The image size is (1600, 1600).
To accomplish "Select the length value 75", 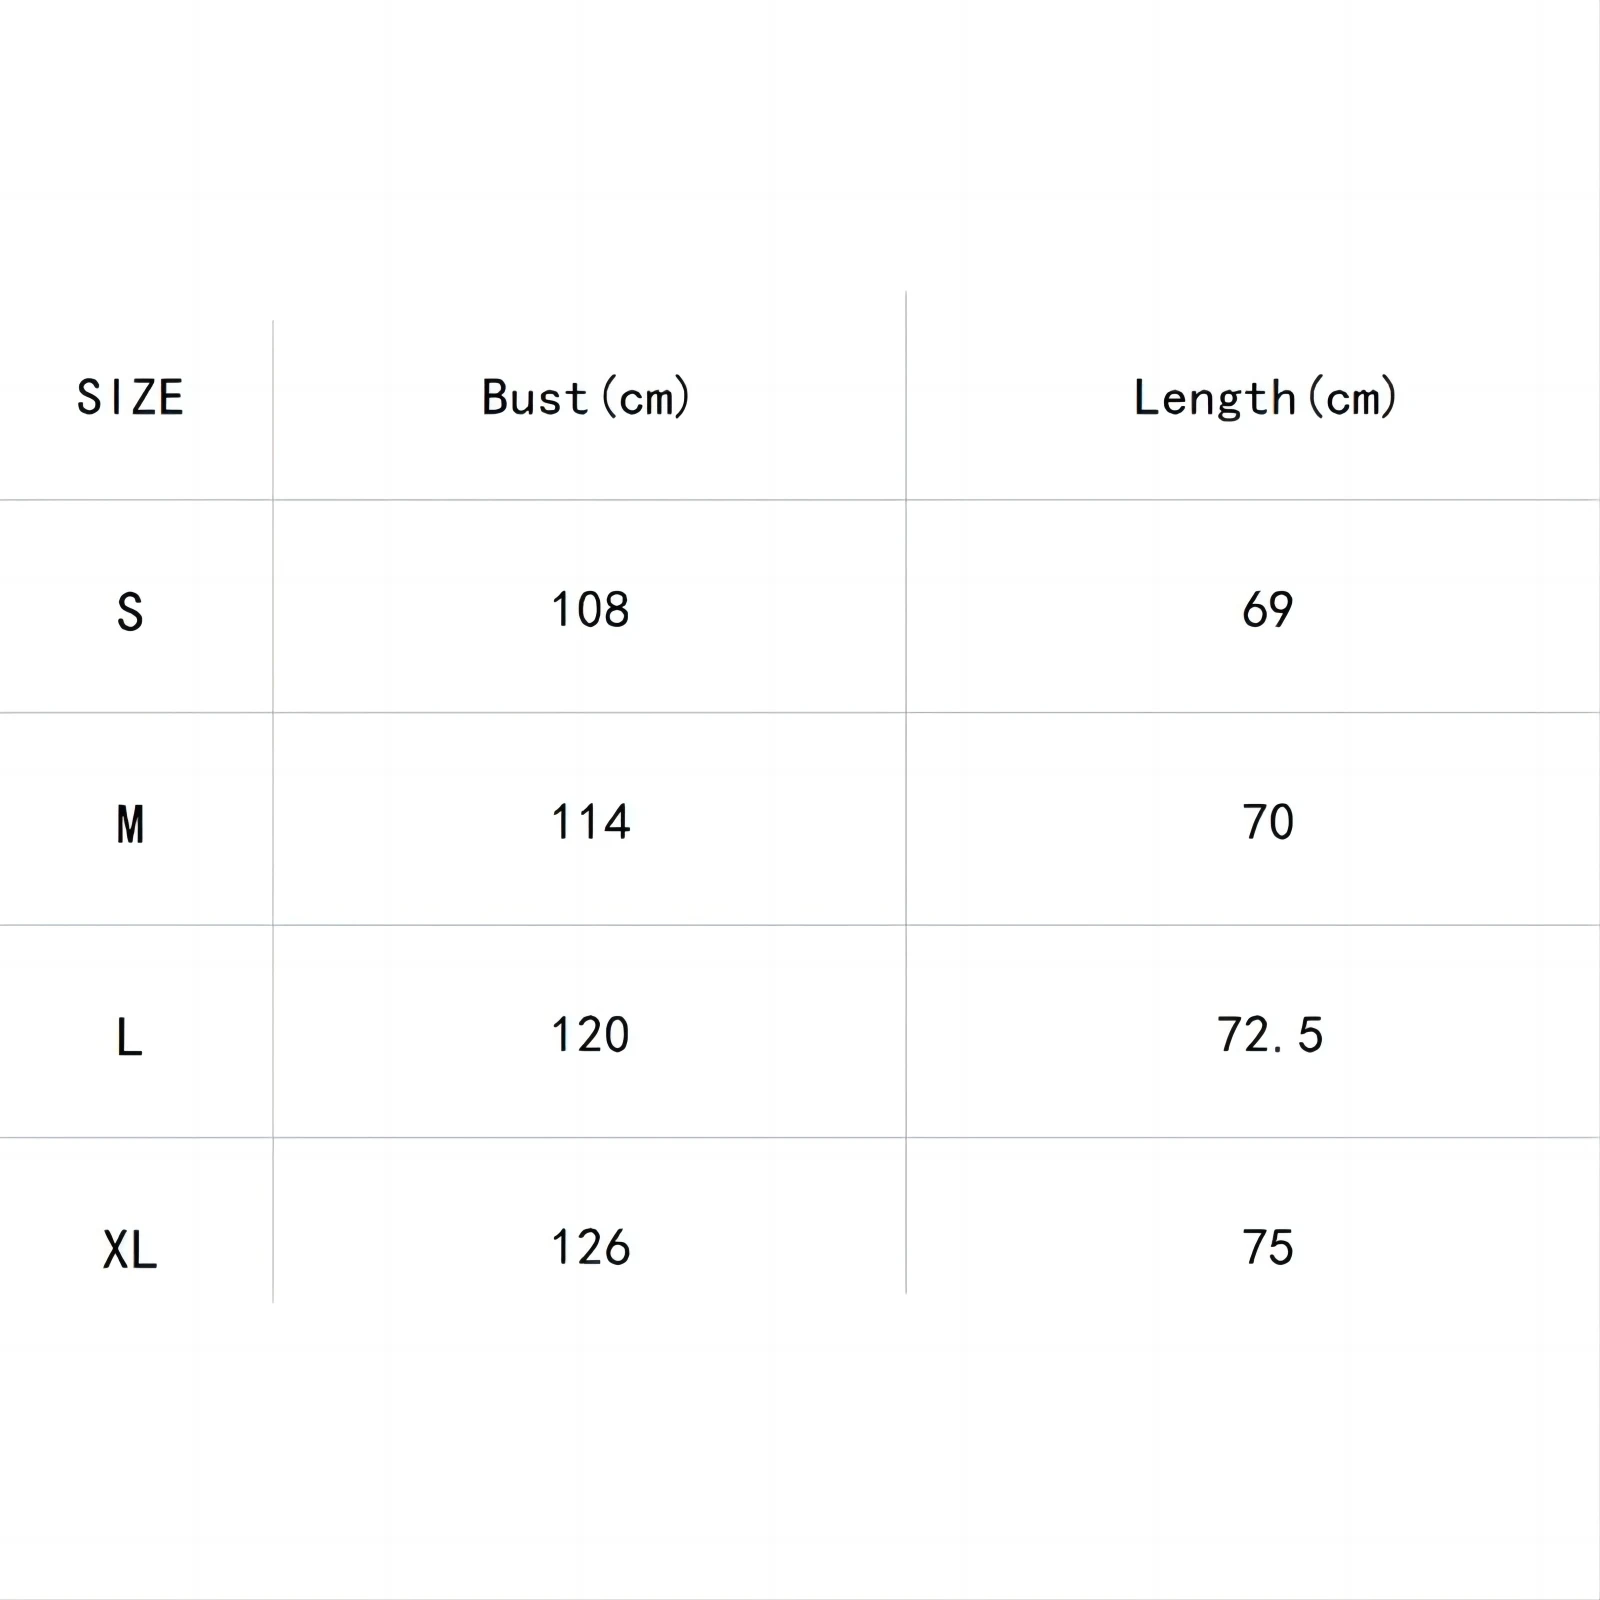I will pos(1268,1248).
